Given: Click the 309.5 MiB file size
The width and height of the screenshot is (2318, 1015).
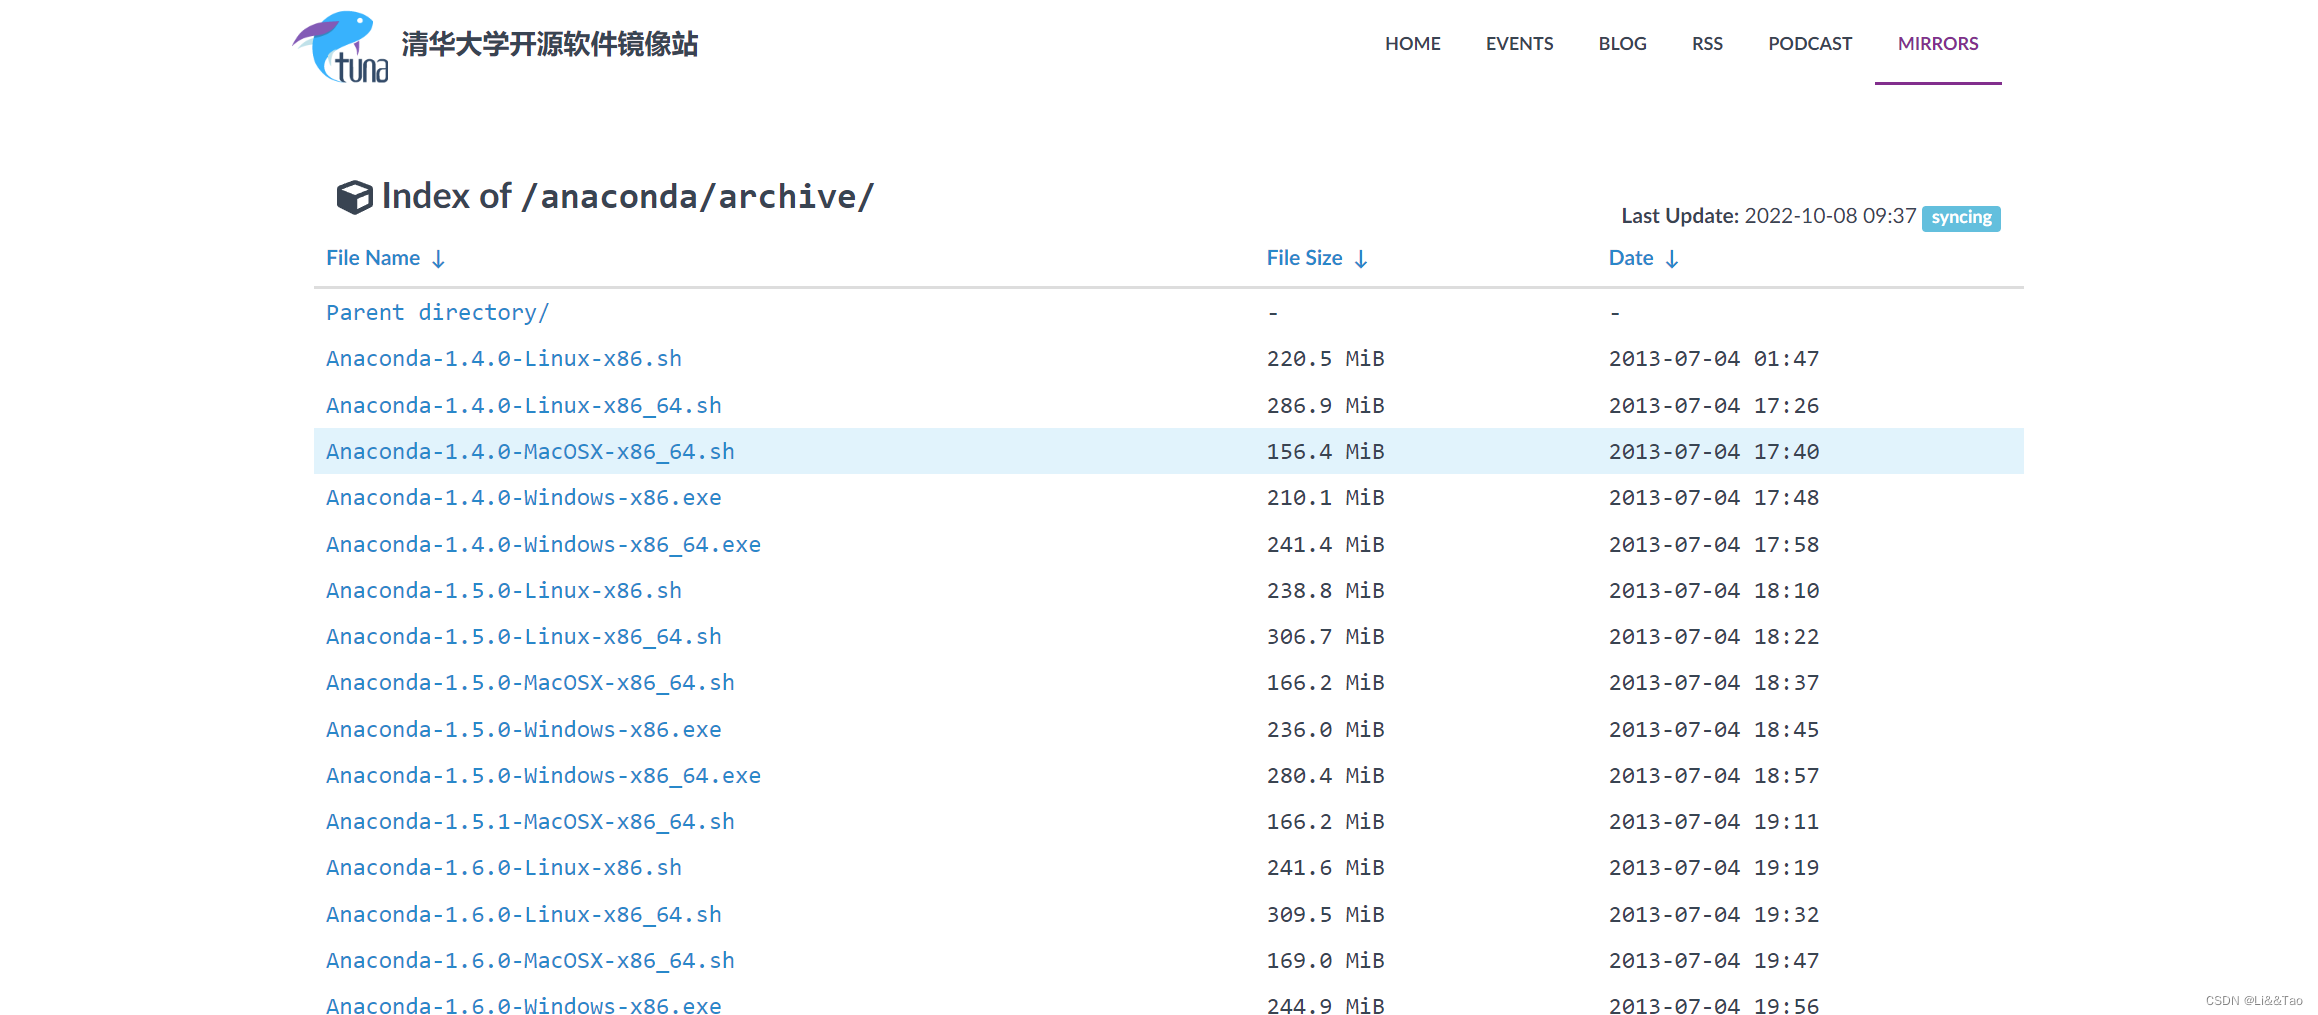Looking at the screenshot, I should pyautogui.click(x=1325, y=914).
